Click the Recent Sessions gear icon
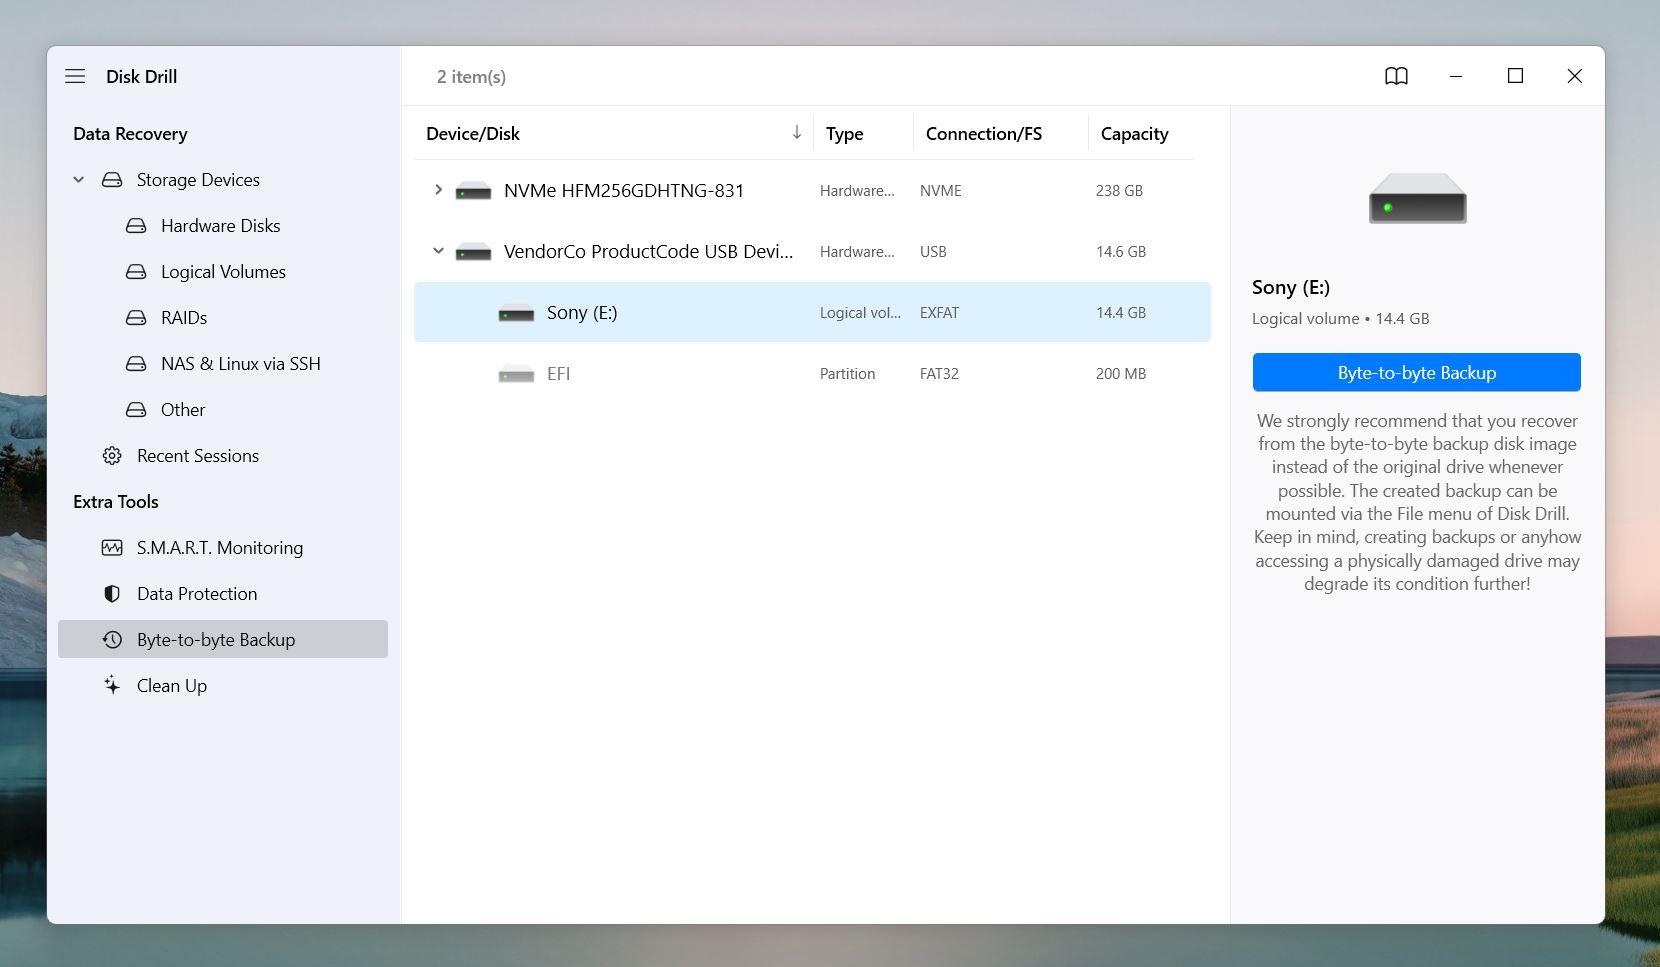Image resolution: width=1660 pixels, height=967 pixels. pos(112,456)
